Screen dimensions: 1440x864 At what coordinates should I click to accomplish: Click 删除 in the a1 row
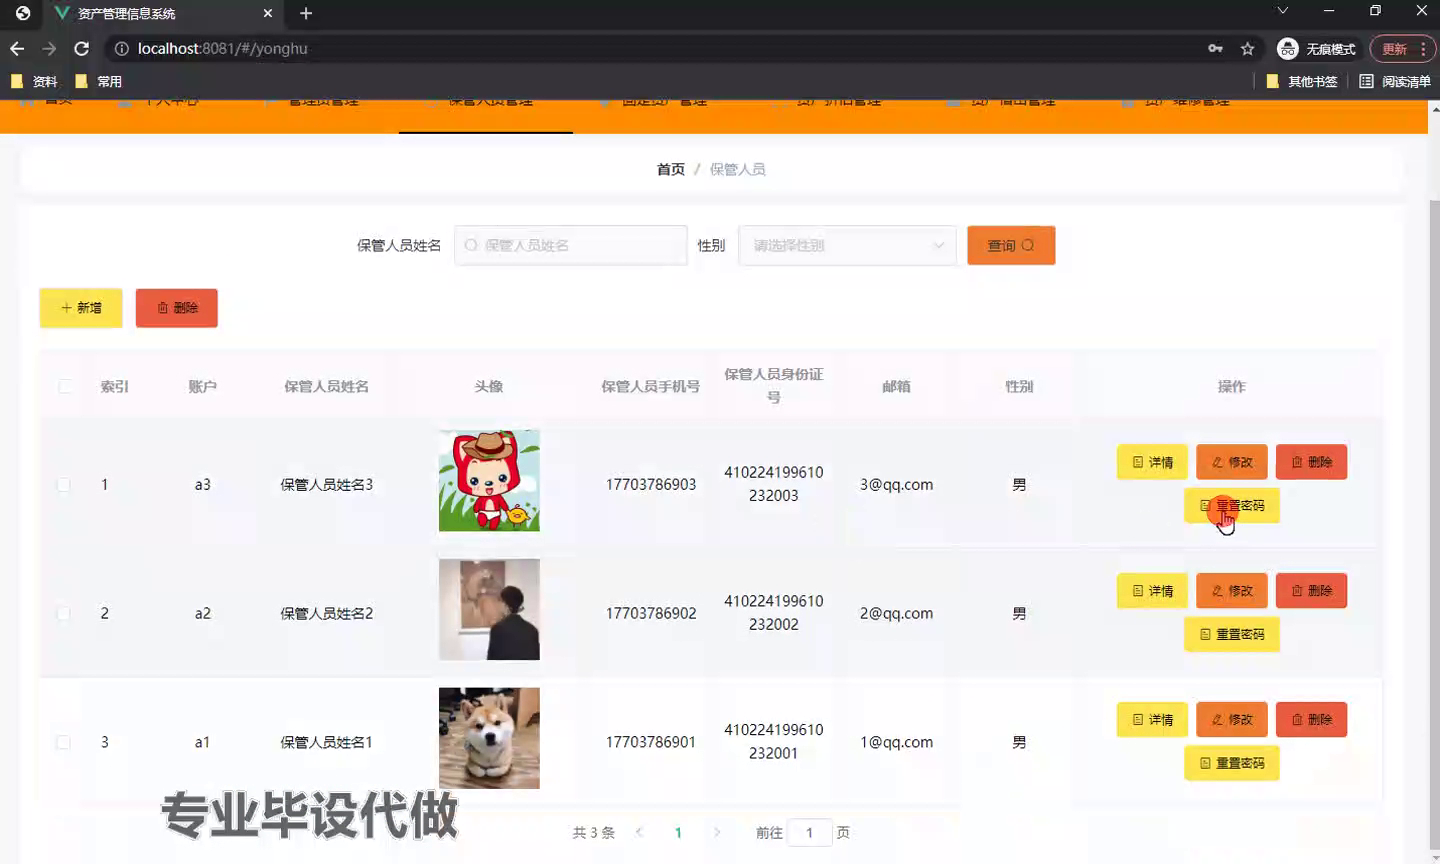1311,720
